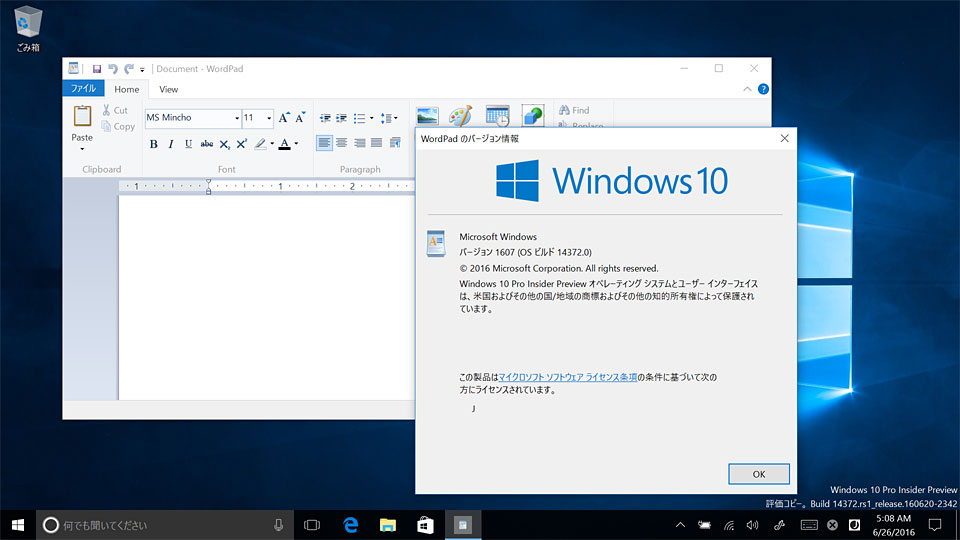960x540 pixels.
Task: Switch to the View ribbon tab
Action: coord(168,89)
